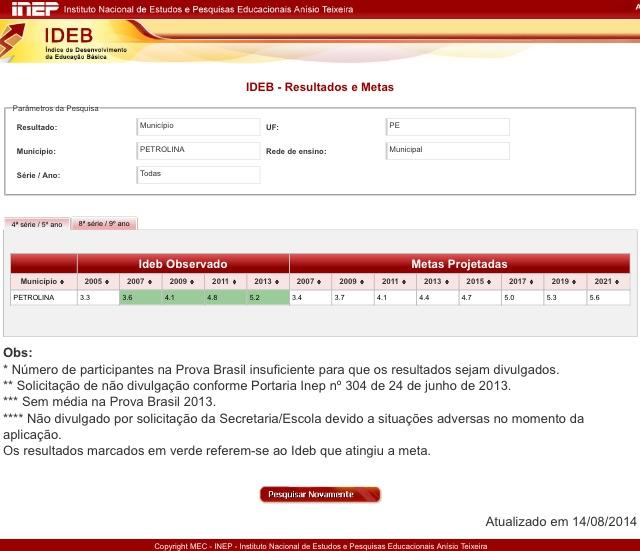The height and width of the screenshot is (551, 640).
Task: Open the 4ª série / 5º ano tab
Action: tap(37, 224)
